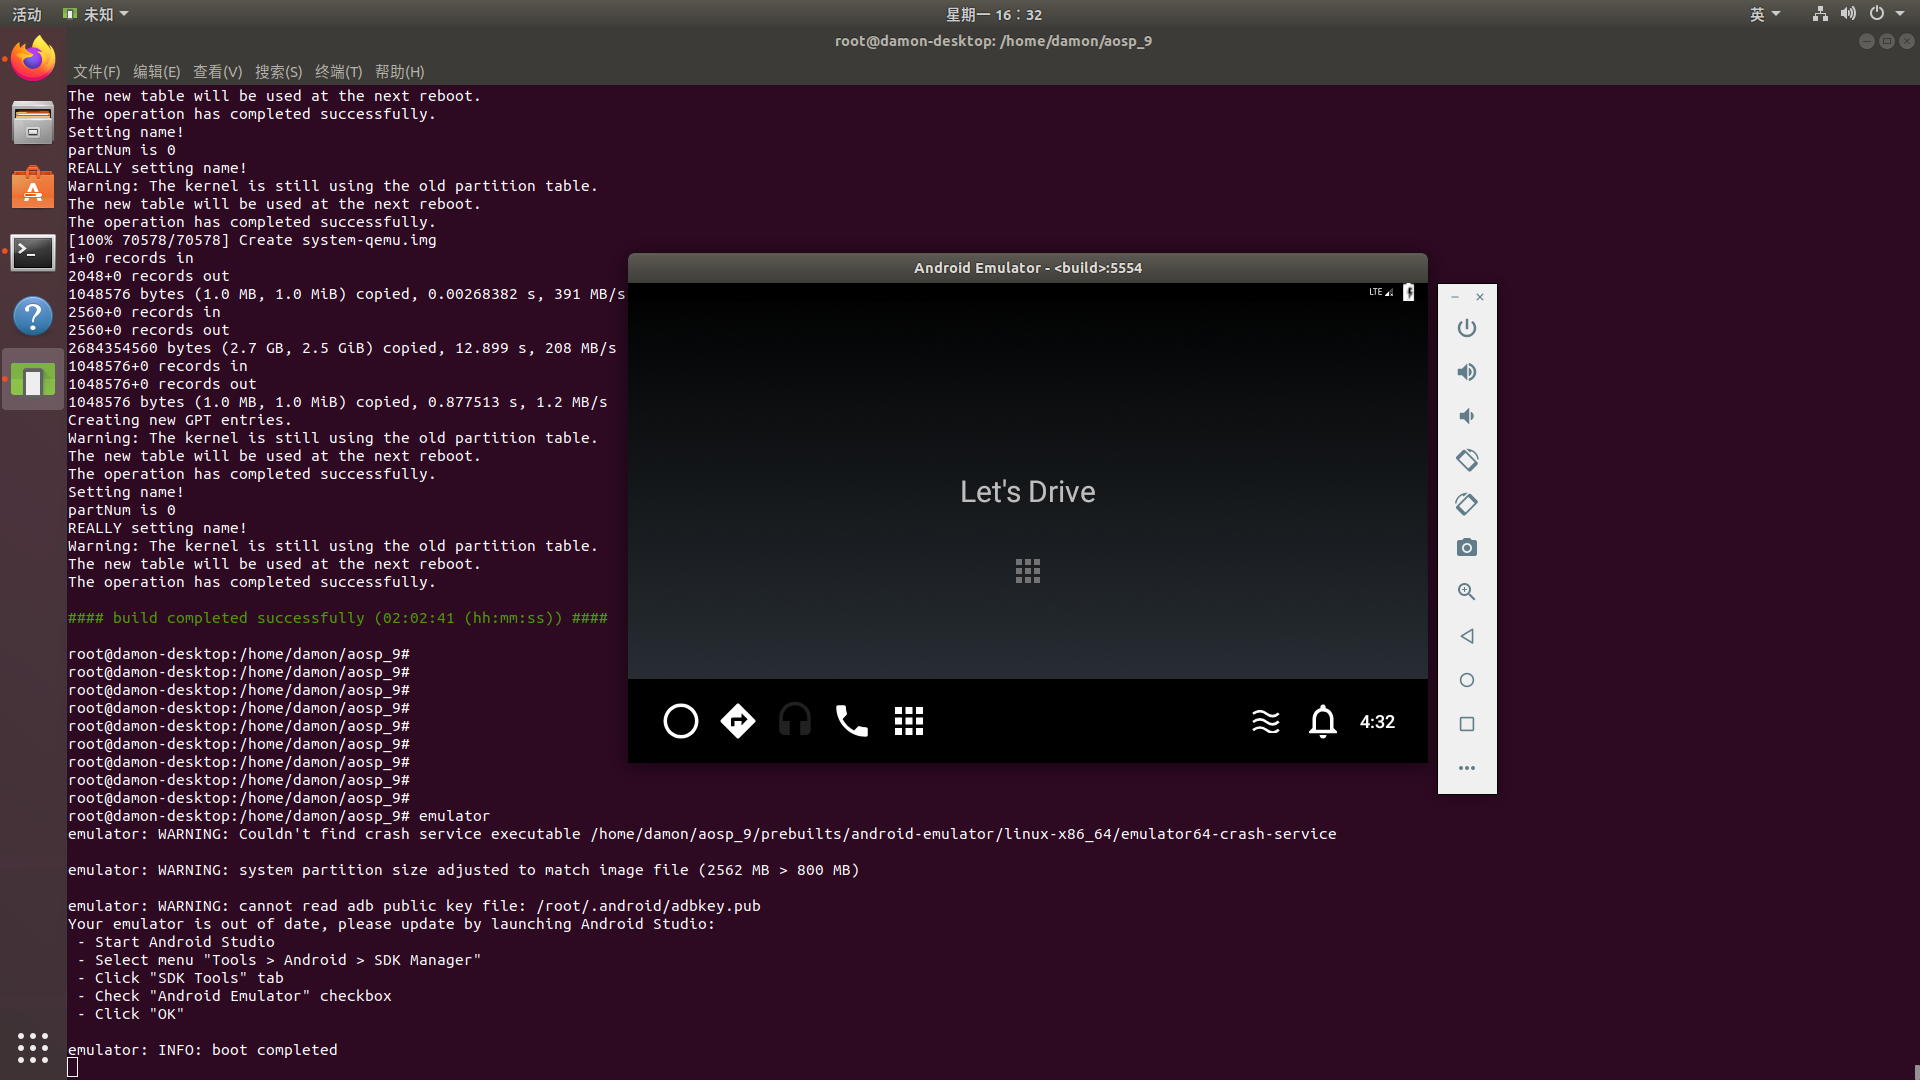
Task: Click 活动 Activities button in top bar
Action: [27, 14]
